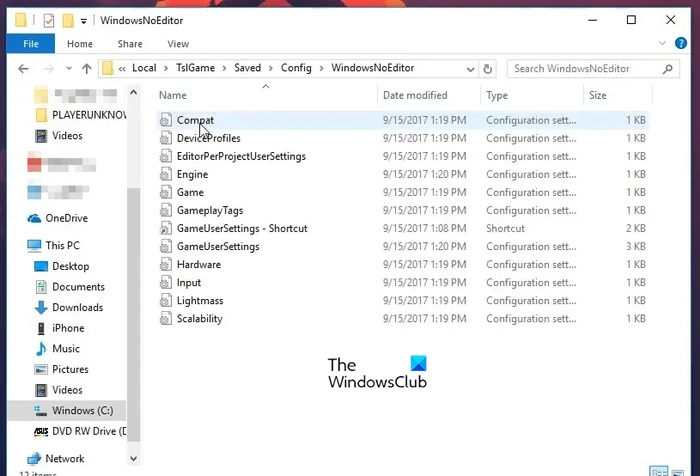Expand the address bar history dropdown
The height and width of the screenshot is (476, 700).
coord(470,69)
